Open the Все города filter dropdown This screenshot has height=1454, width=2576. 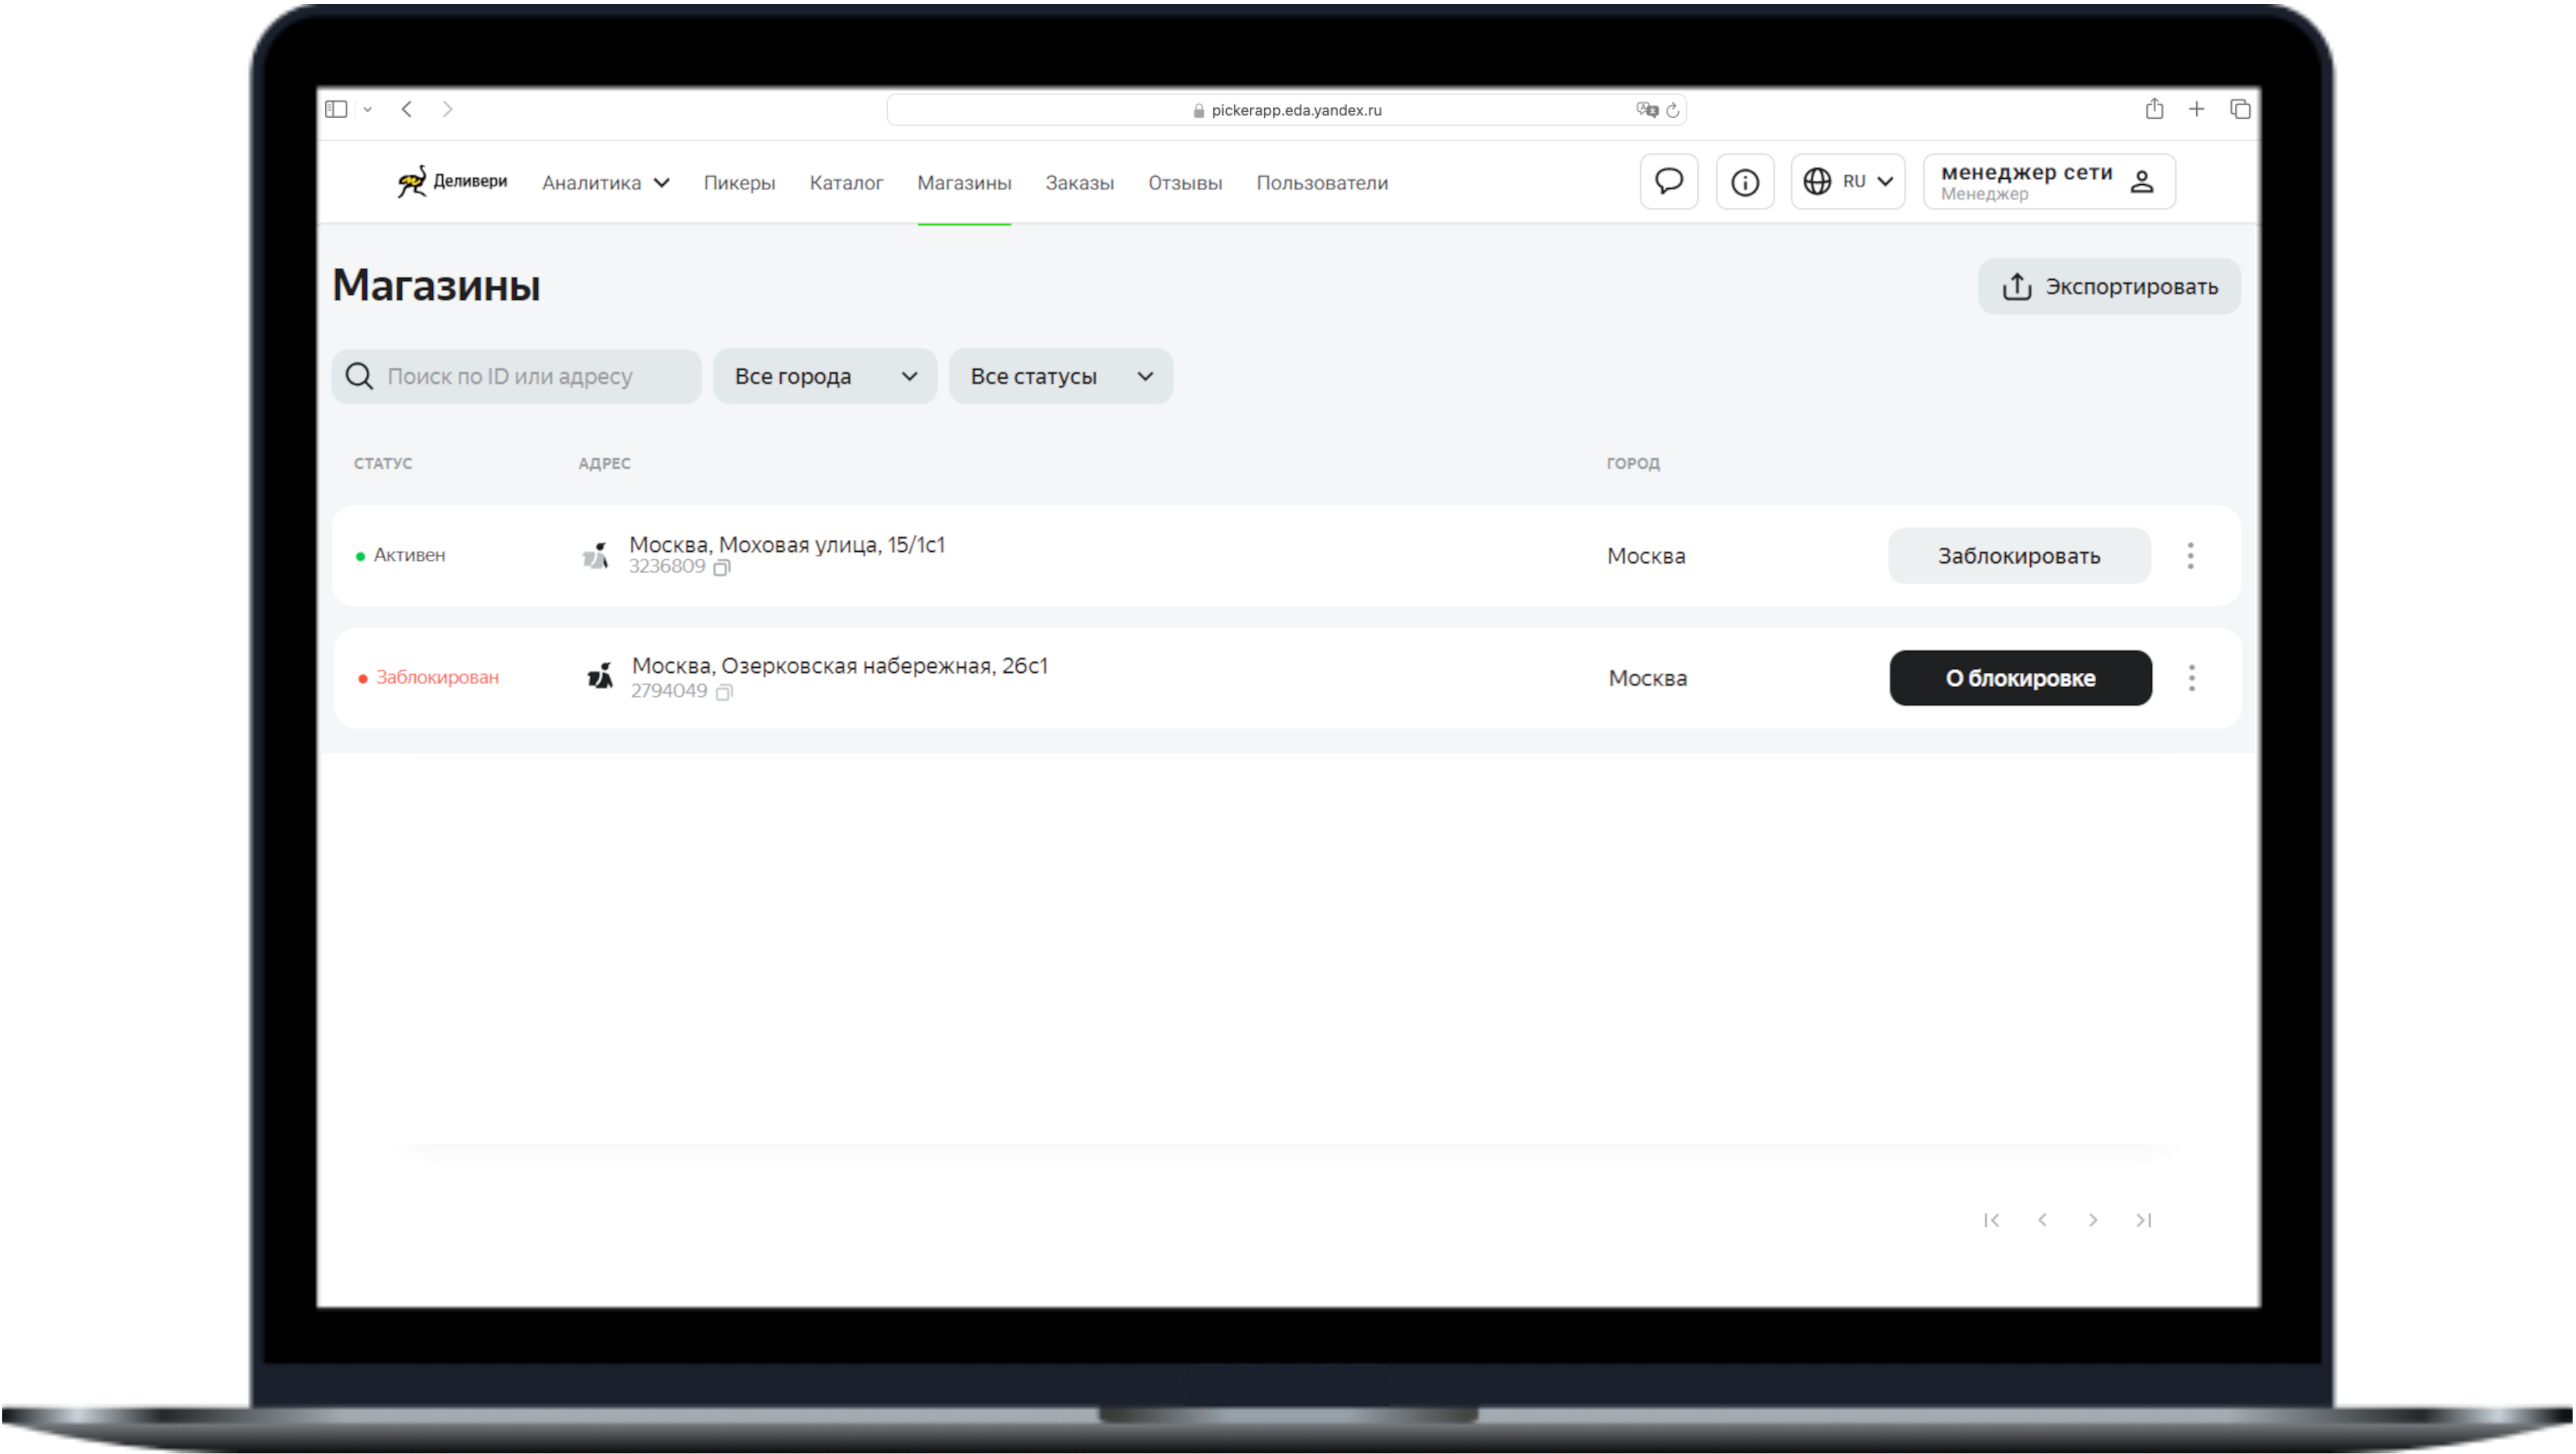tap(825, 376)
